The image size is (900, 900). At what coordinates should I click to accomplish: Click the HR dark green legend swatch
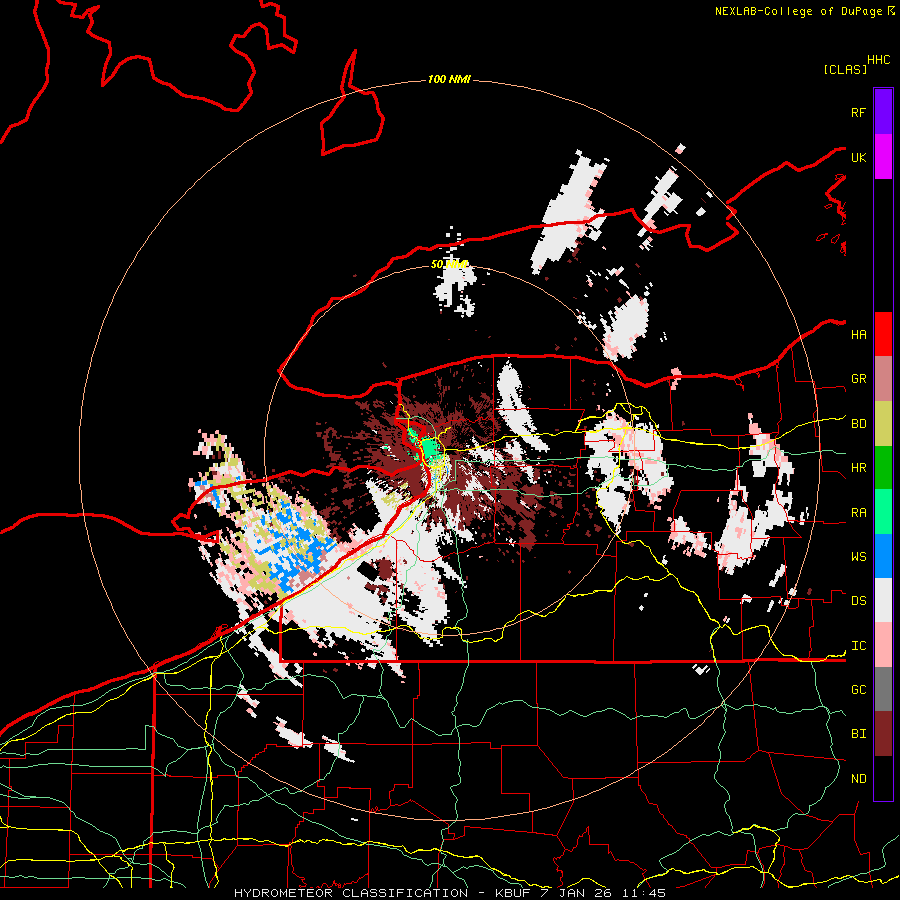pos(883,468)
